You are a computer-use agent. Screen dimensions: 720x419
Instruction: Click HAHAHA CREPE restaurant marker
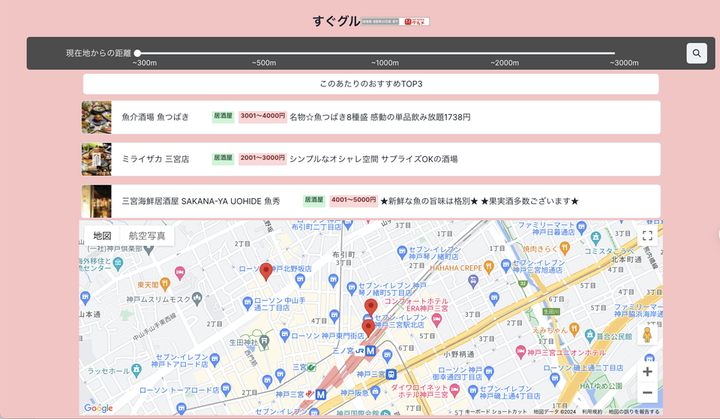point(489,267)
